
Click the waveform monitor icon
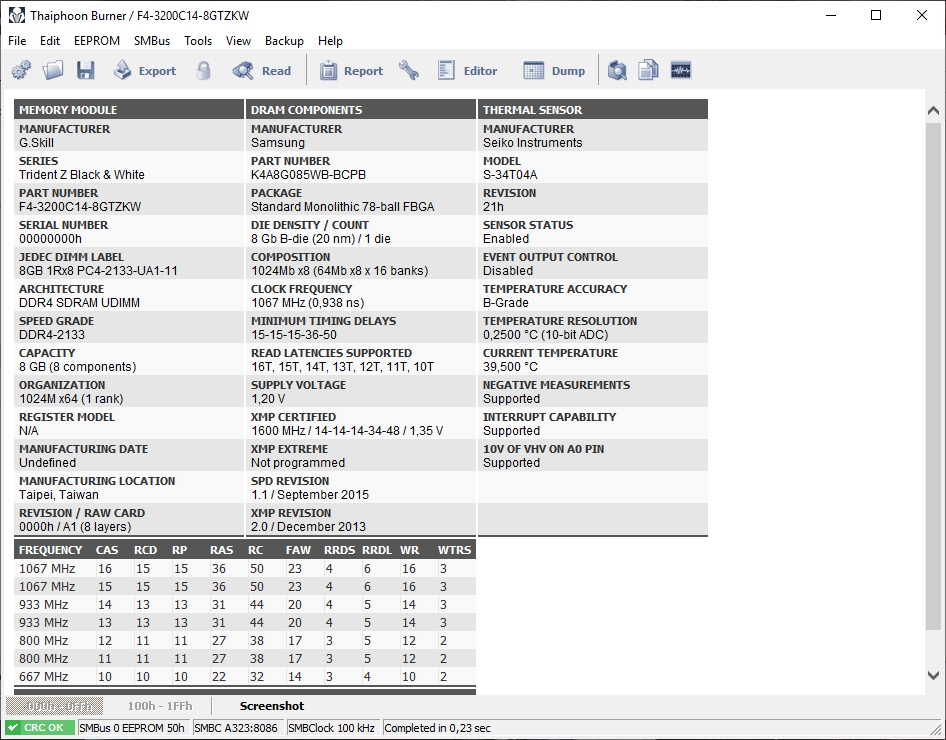click(681, 71)
